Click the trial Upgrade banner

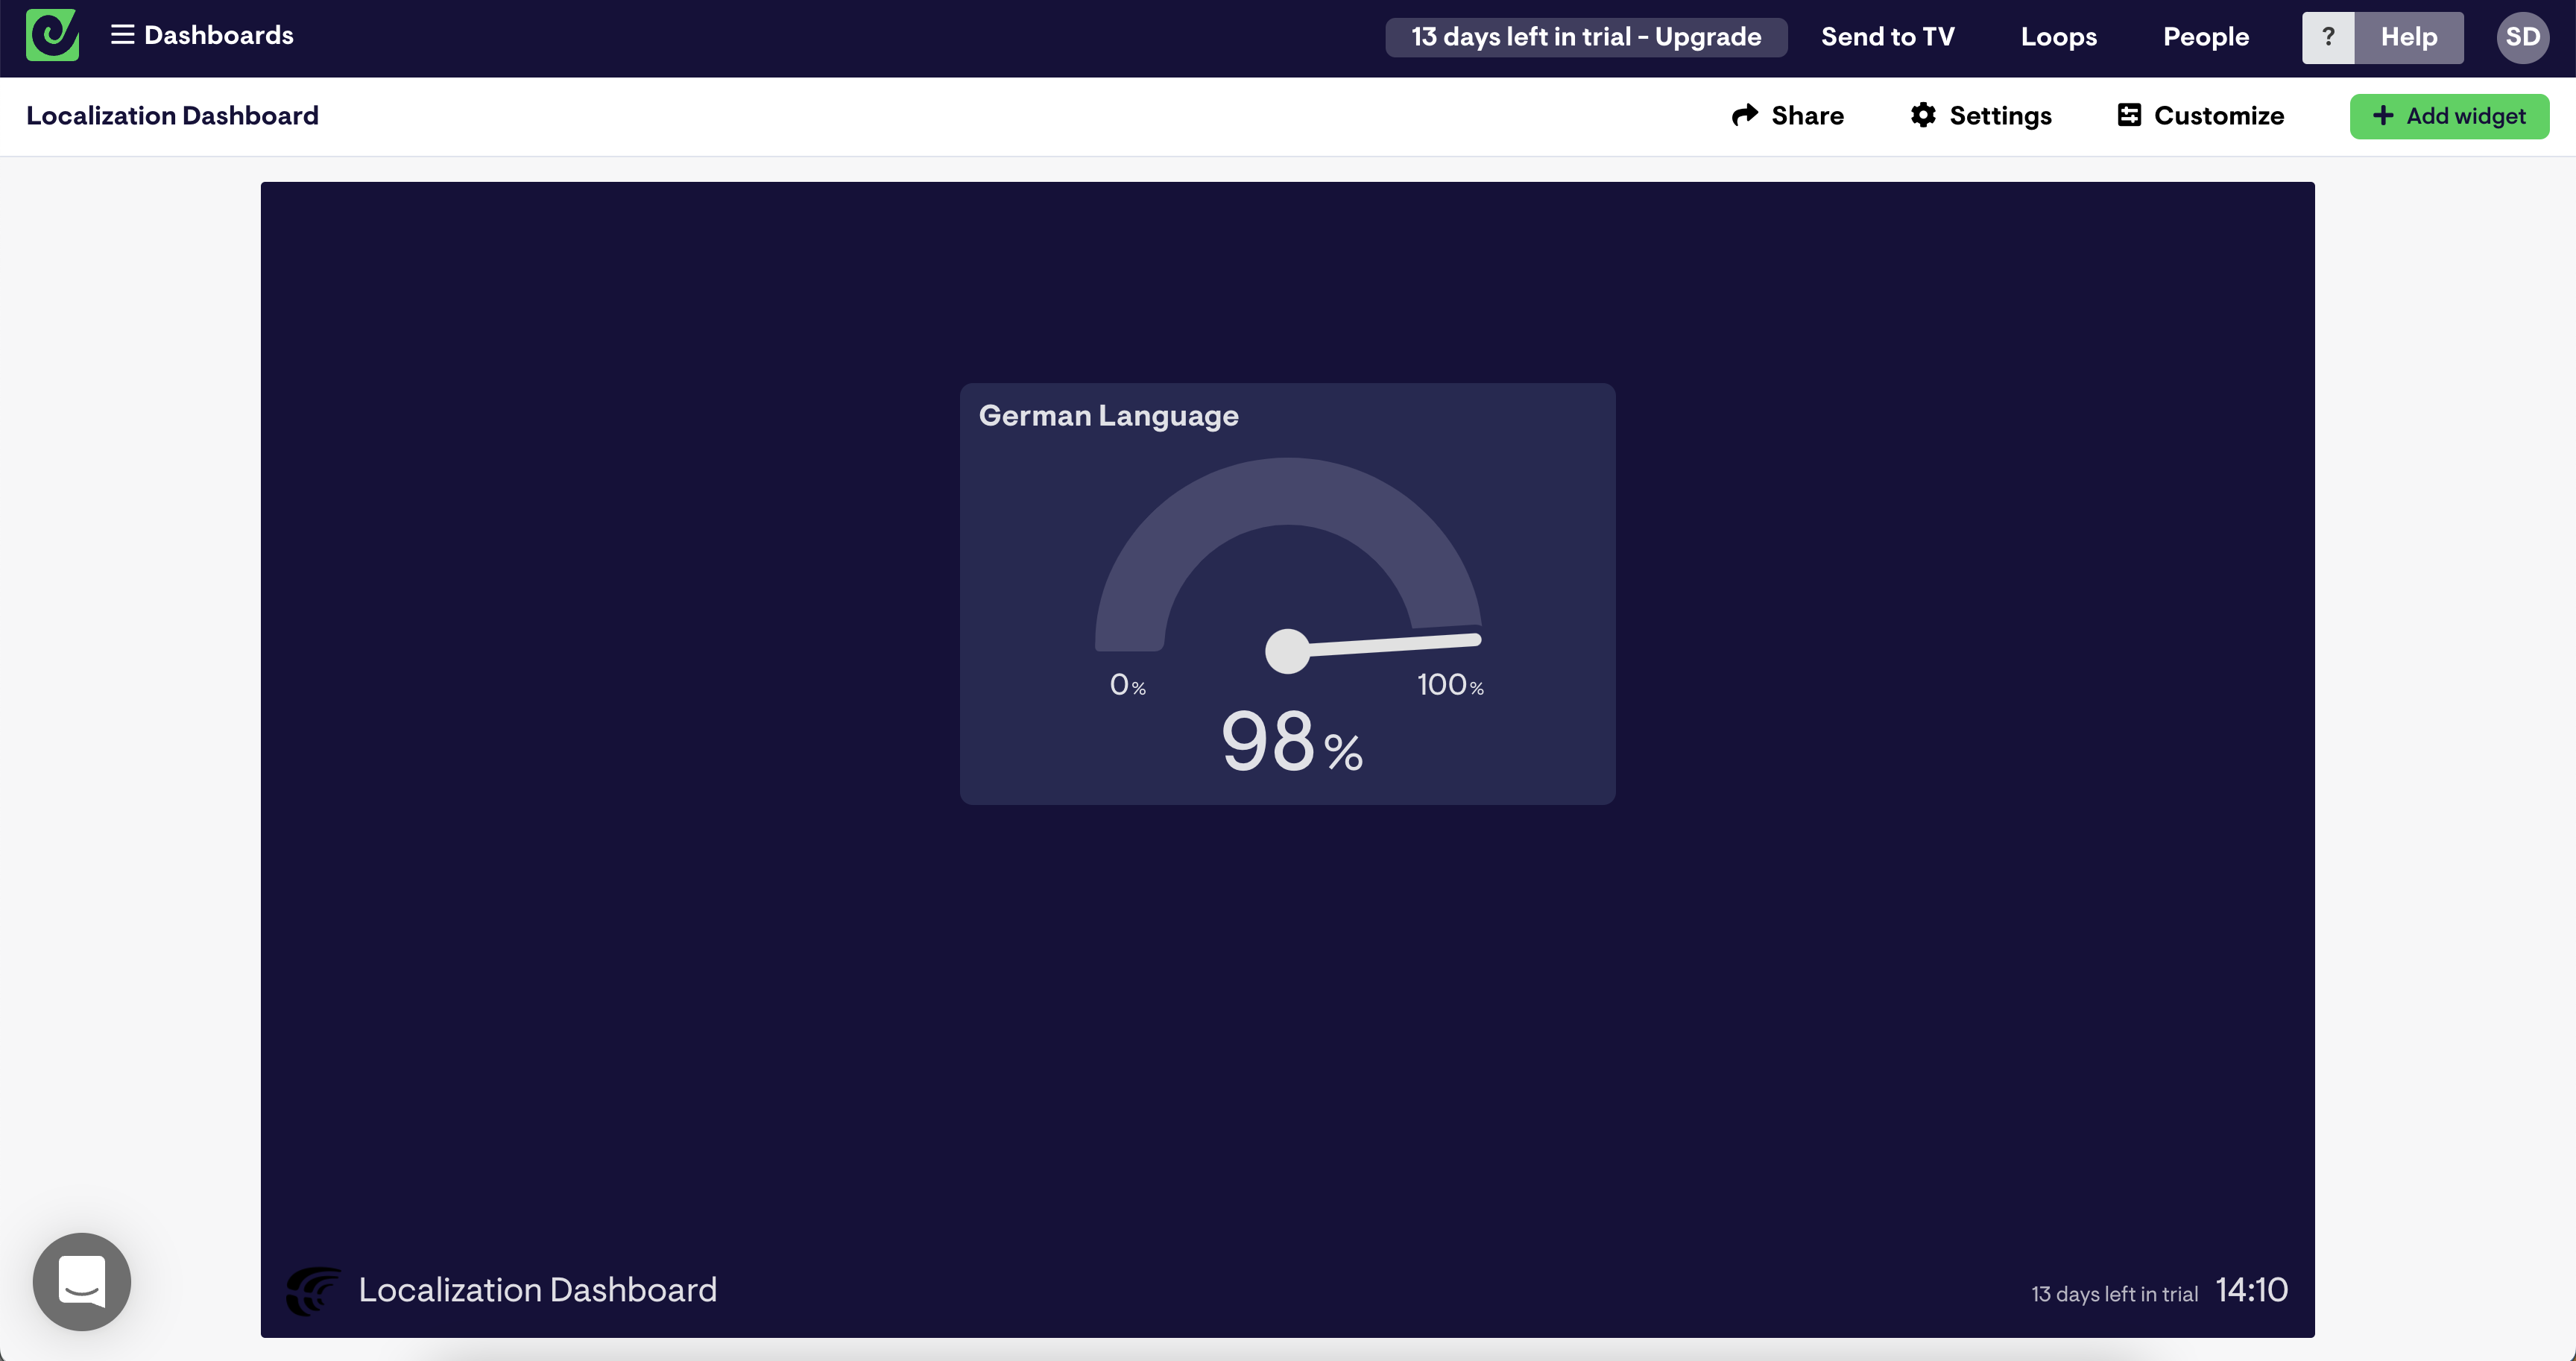point(1586,37)
